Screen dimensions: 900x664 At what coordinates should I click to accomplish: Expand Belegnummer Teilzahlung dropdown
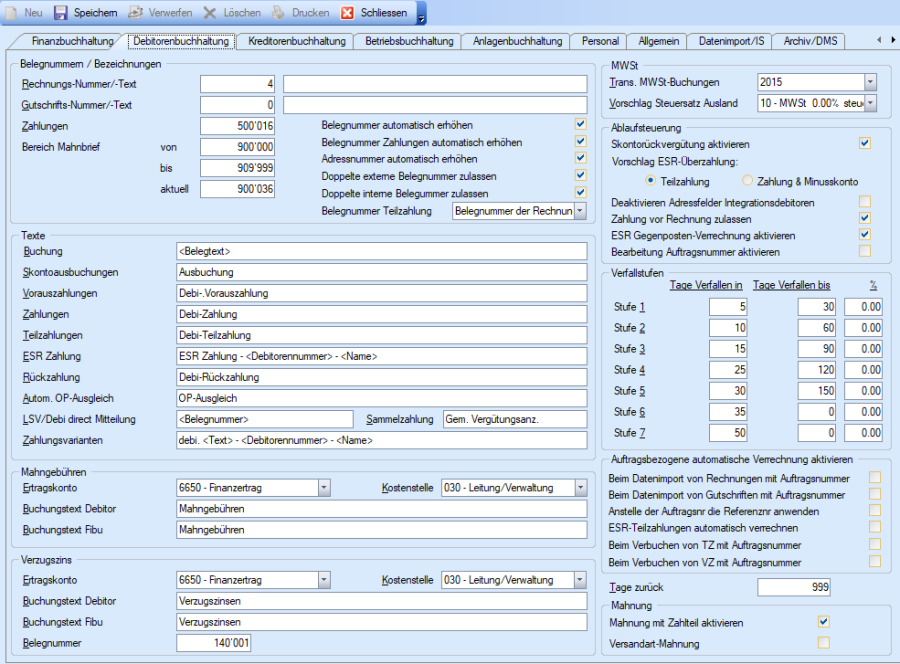pyautogui.click(x=580, y=211)
